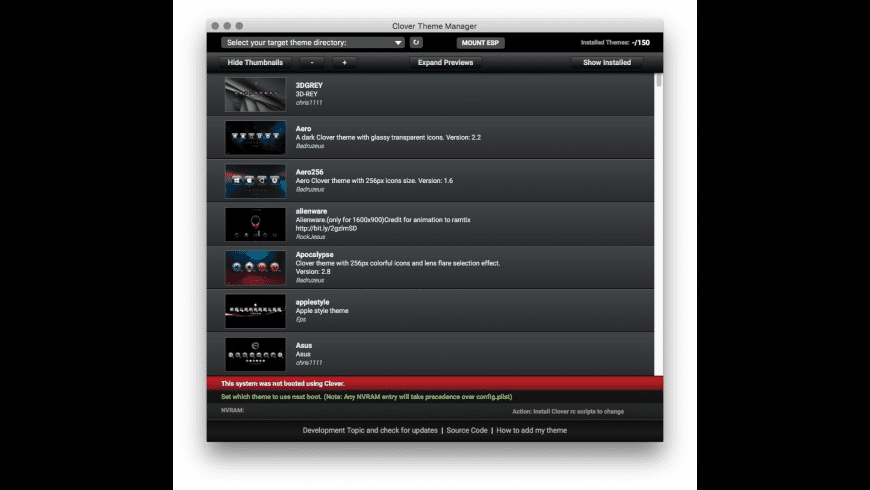This screenshot has height=490, width=870.
Task: Select the 3DGREY theme title
Action: tap(309, 85)
